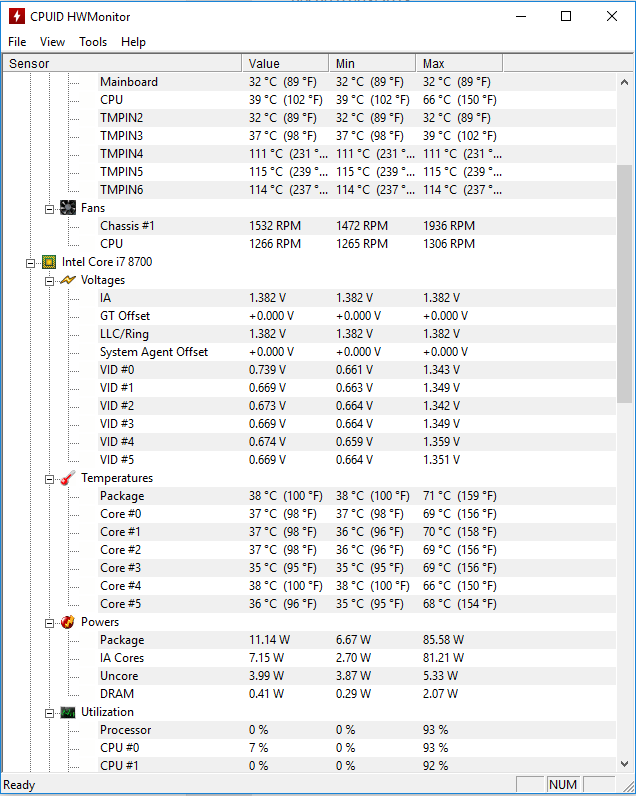Click the Temperatures thermometer icon

(68, 478)
